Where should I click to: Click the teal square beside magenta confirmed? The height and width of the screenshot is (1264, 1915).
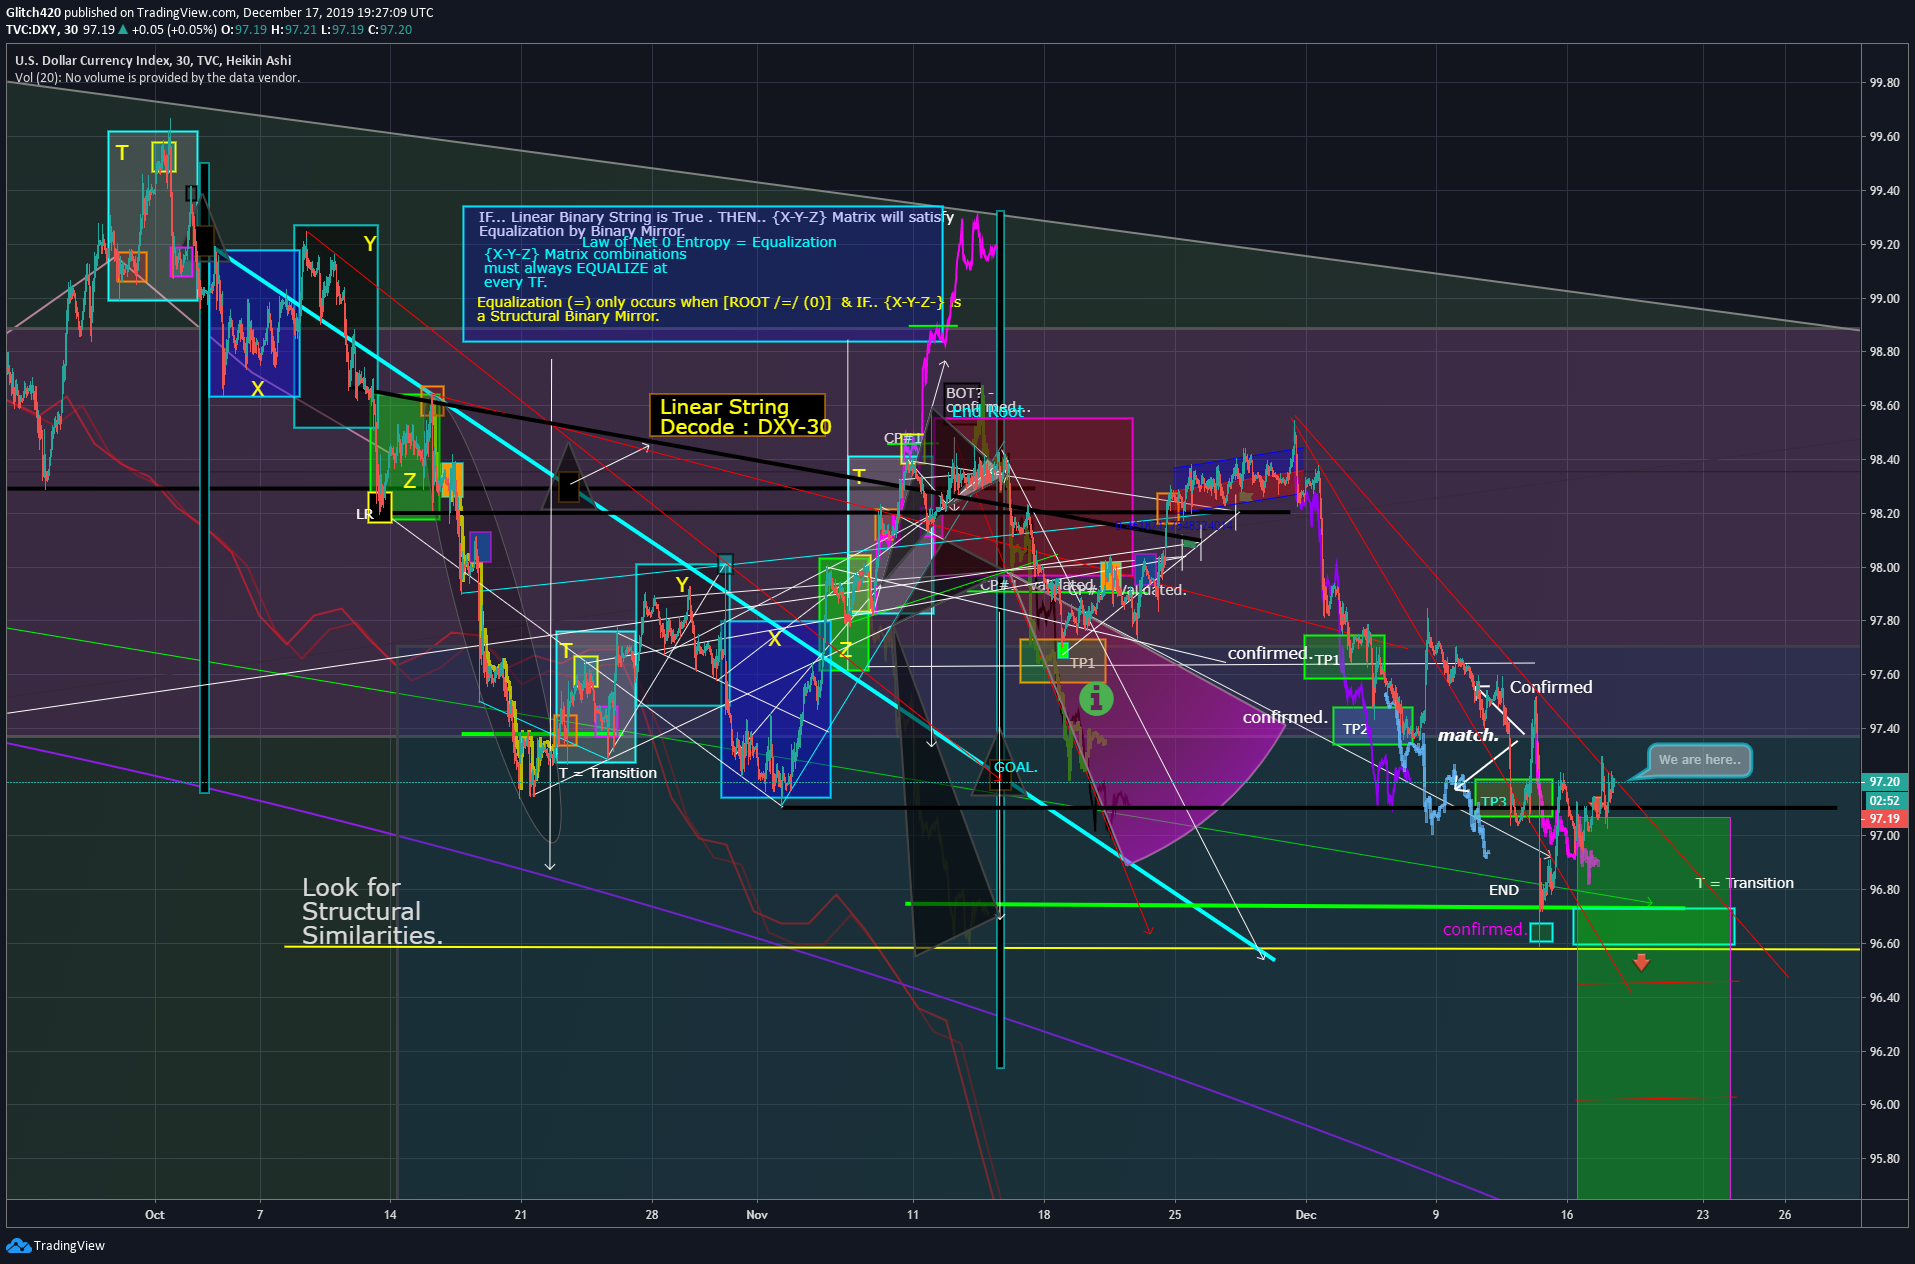(x=1542, y=933)
